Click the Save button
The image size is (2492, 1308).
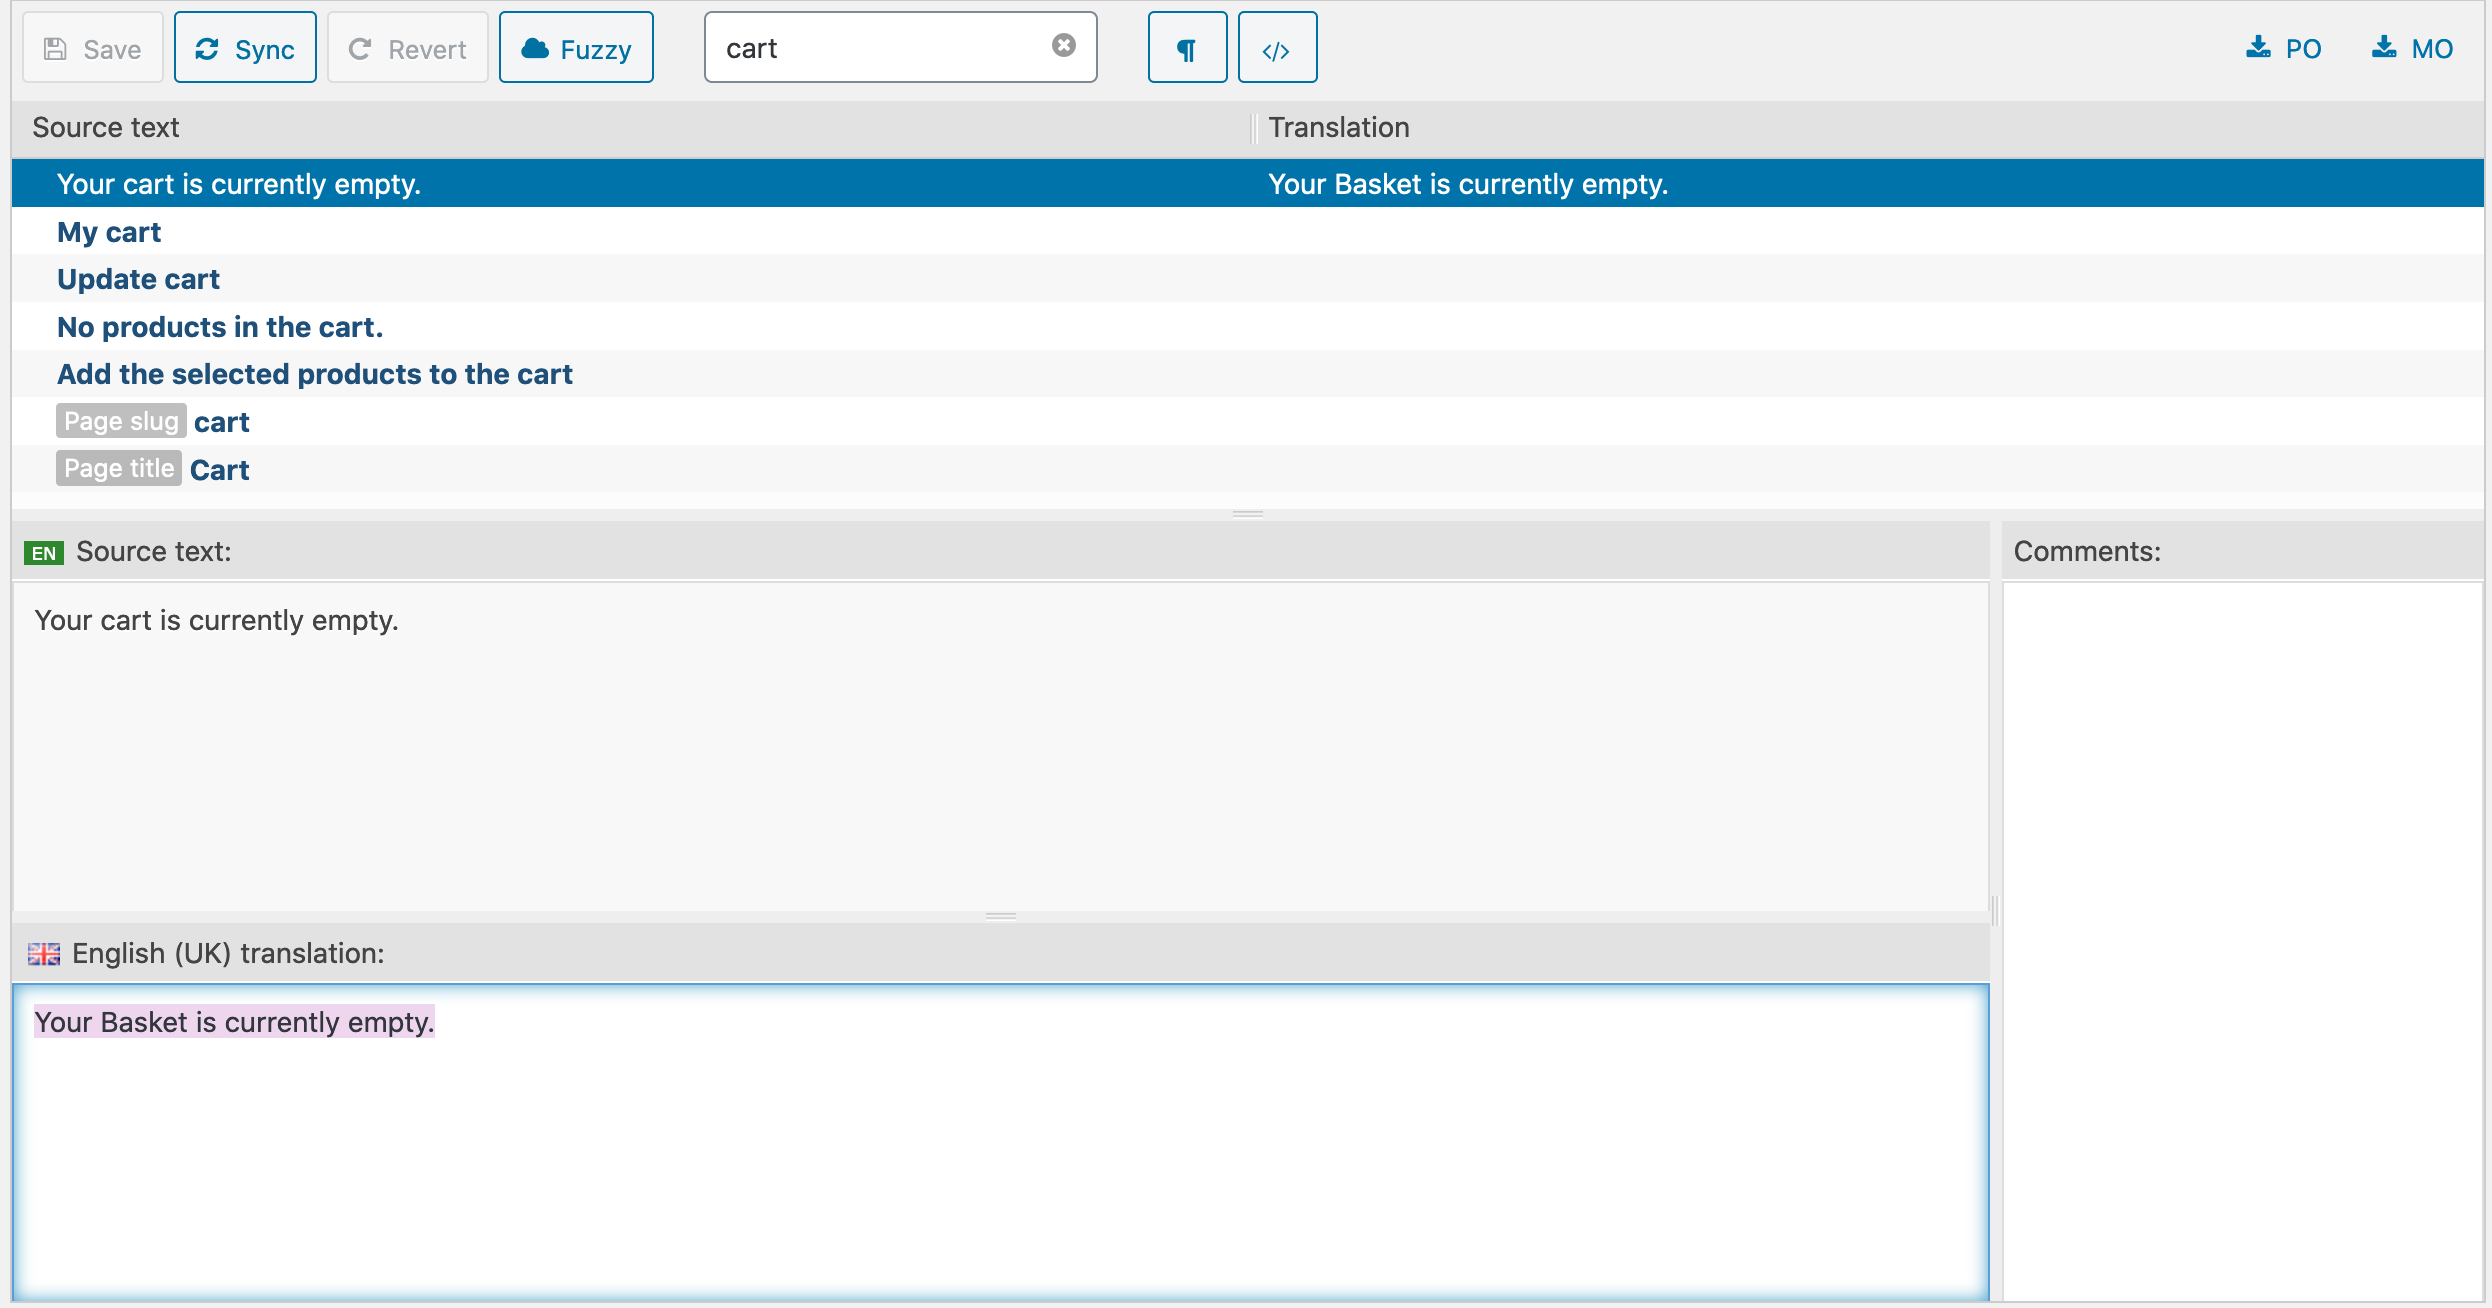coord(92,48)
